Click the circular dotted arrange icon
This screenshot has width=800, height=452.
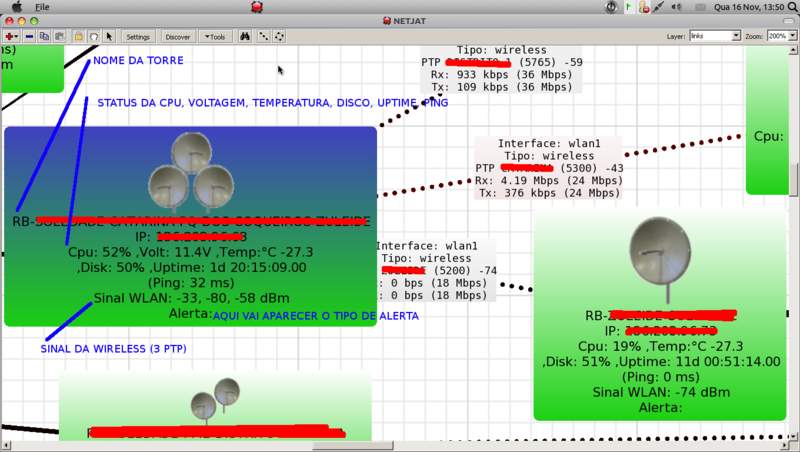pos(280,36)
